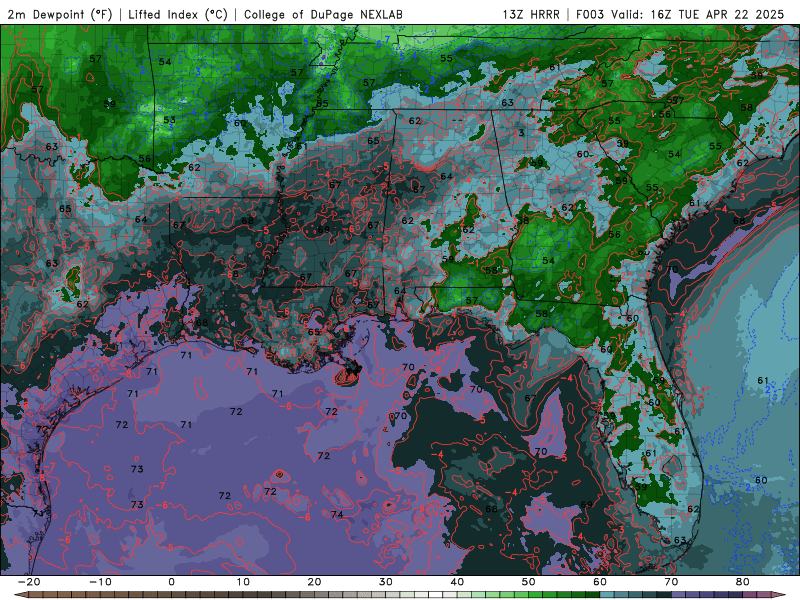Select the '13Z HRRR' model run label
The image size is (800, 600).
[531, 14]
